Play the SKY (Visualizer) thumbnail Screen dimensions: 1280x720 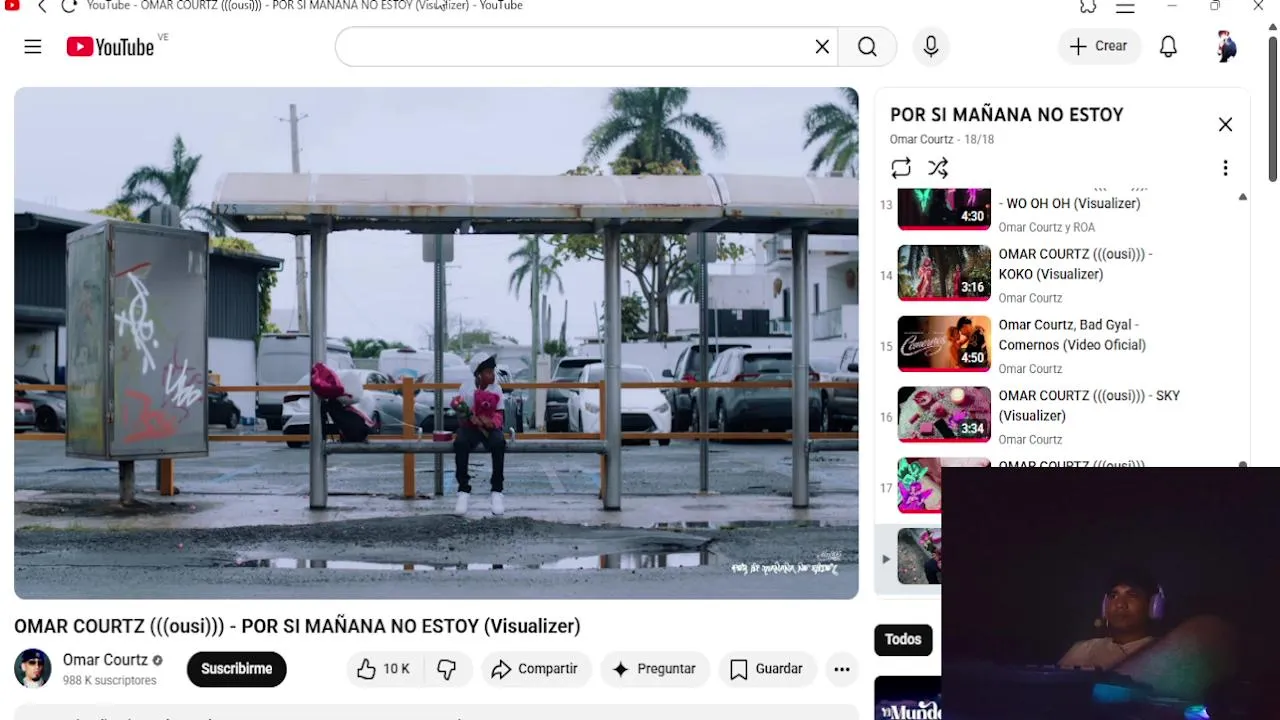pyautogui.click(x=944, y=414)
